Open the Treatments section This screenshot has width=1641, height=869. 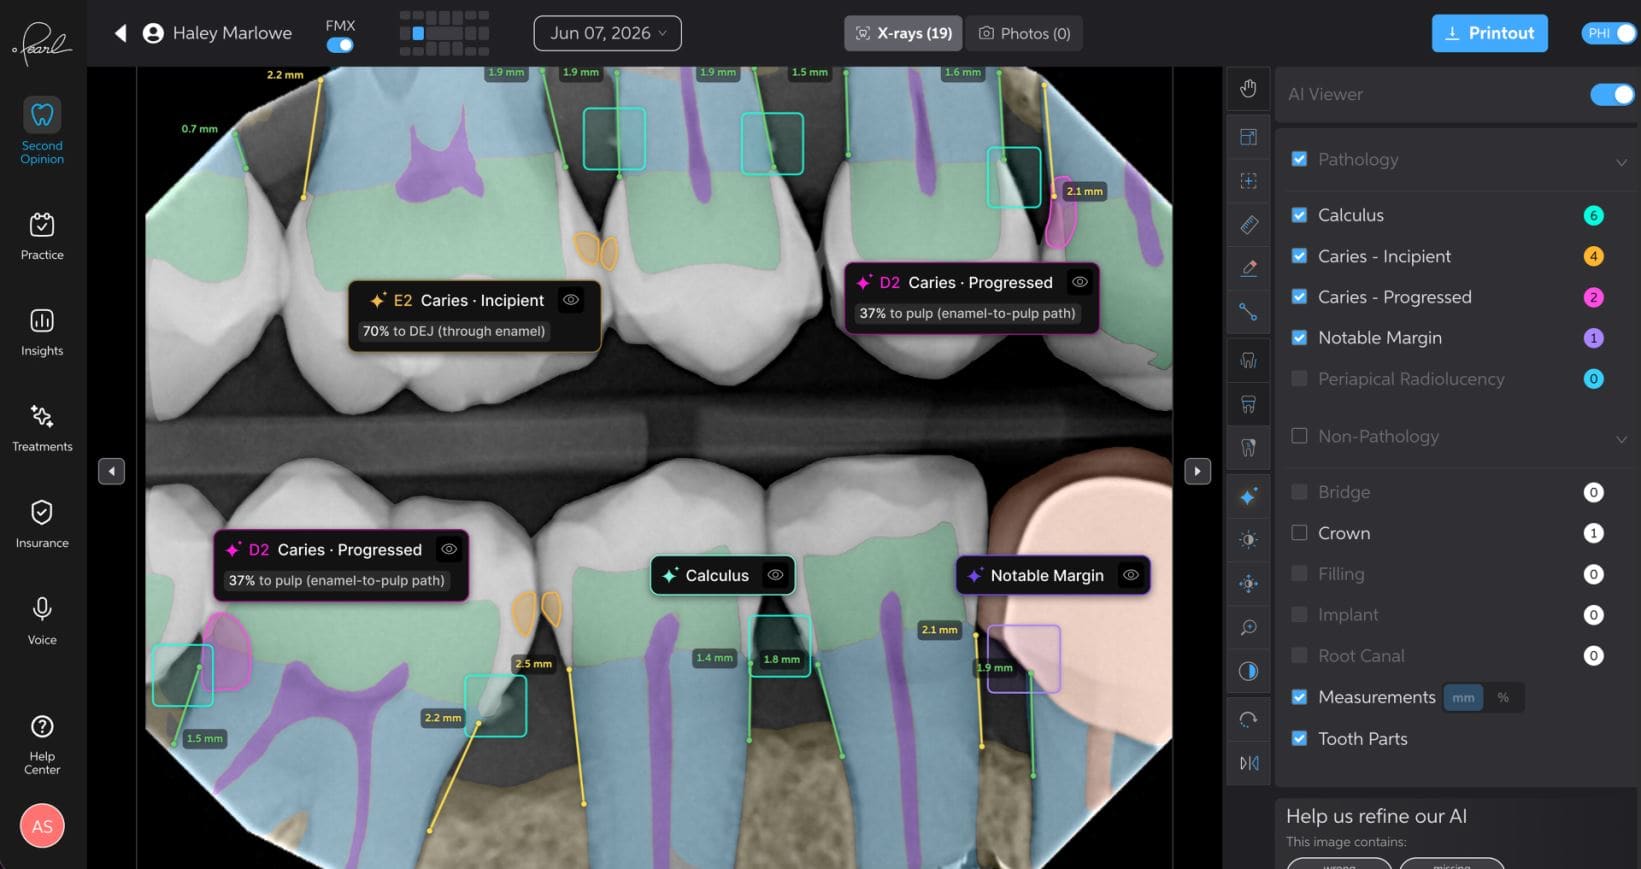click(42, 429)
